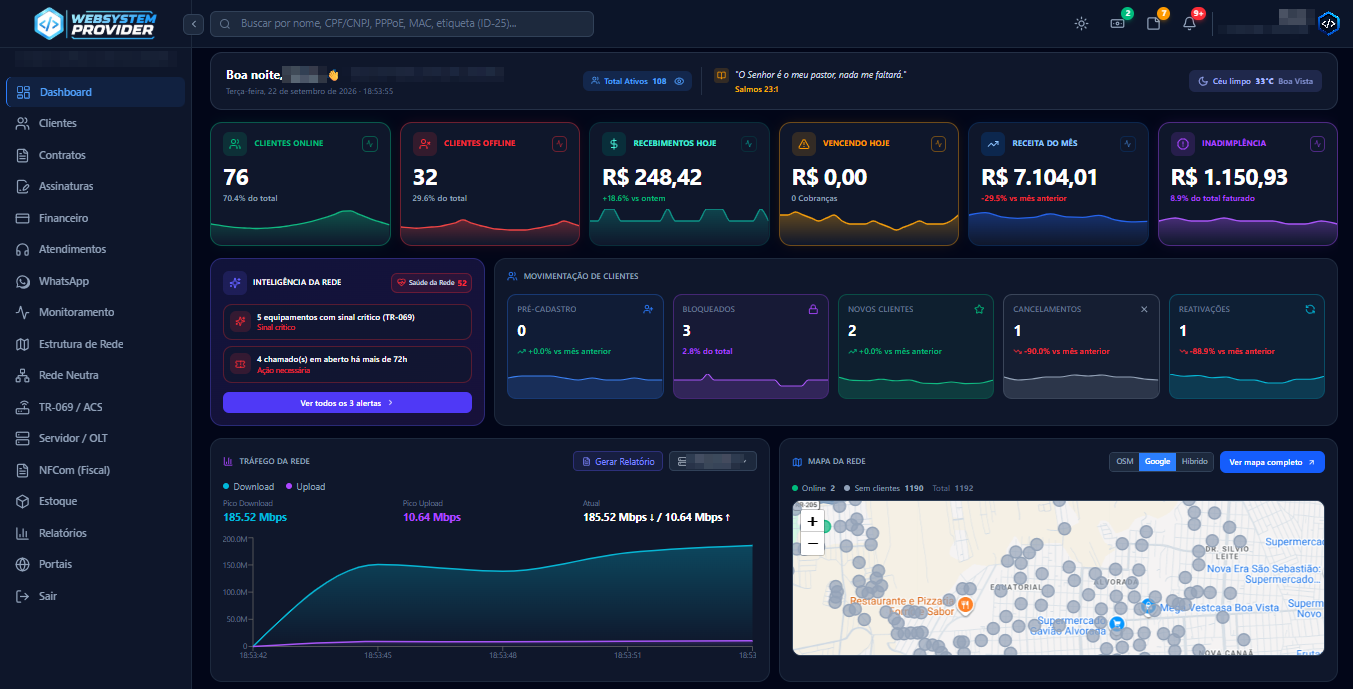The height and width of the screenshot is (689, 1353).
Task: Log out with Sair
Action: pos(96,596)
